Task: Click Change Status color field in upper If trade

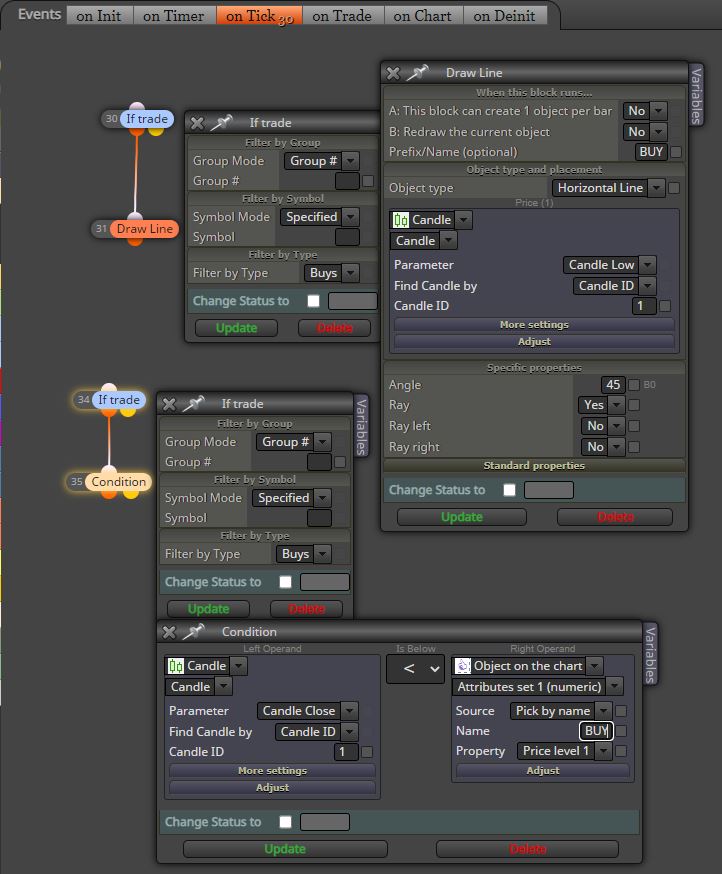Action: click(x=353, y=301)
